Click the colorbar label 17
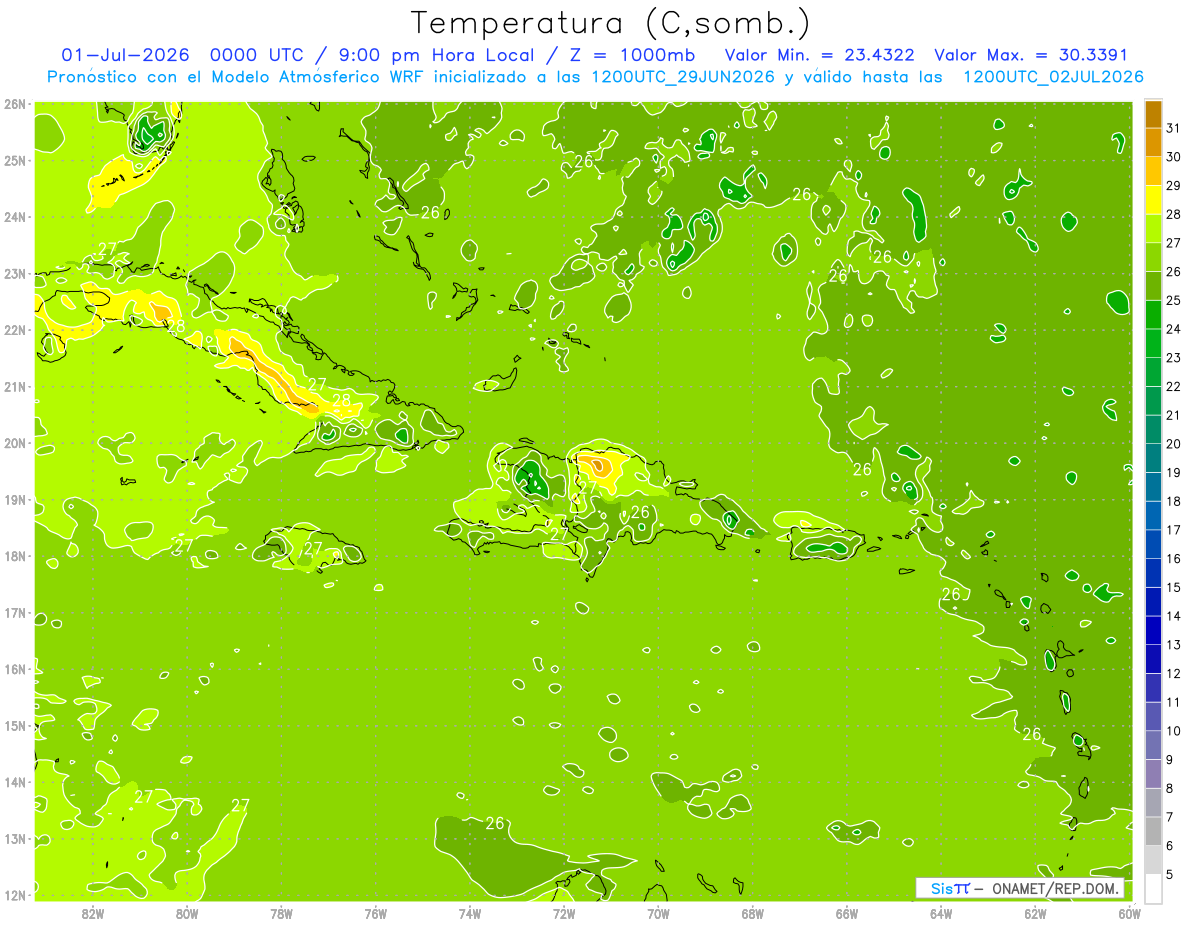 (x=1174, y=530)
